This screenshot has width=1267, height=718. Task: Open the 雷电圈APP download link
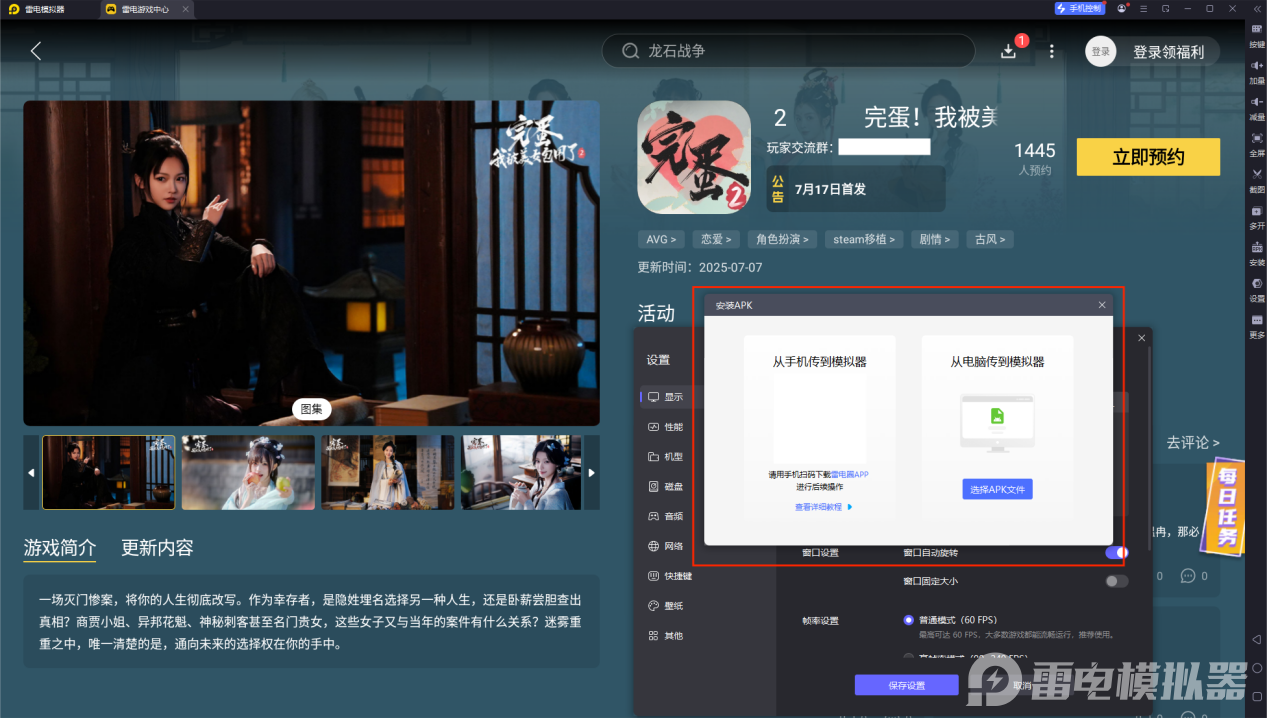(849, 474)
